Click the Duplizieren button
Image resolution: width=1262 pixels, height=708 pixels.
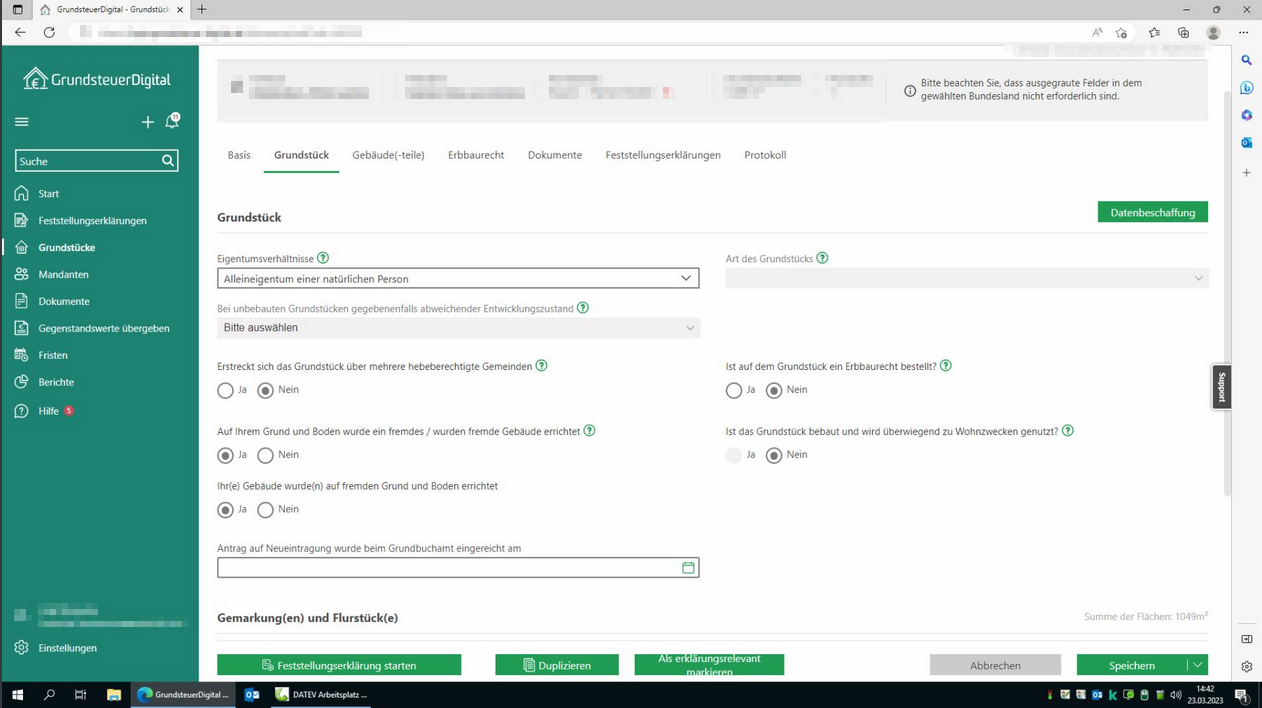(x=557, y=665)
